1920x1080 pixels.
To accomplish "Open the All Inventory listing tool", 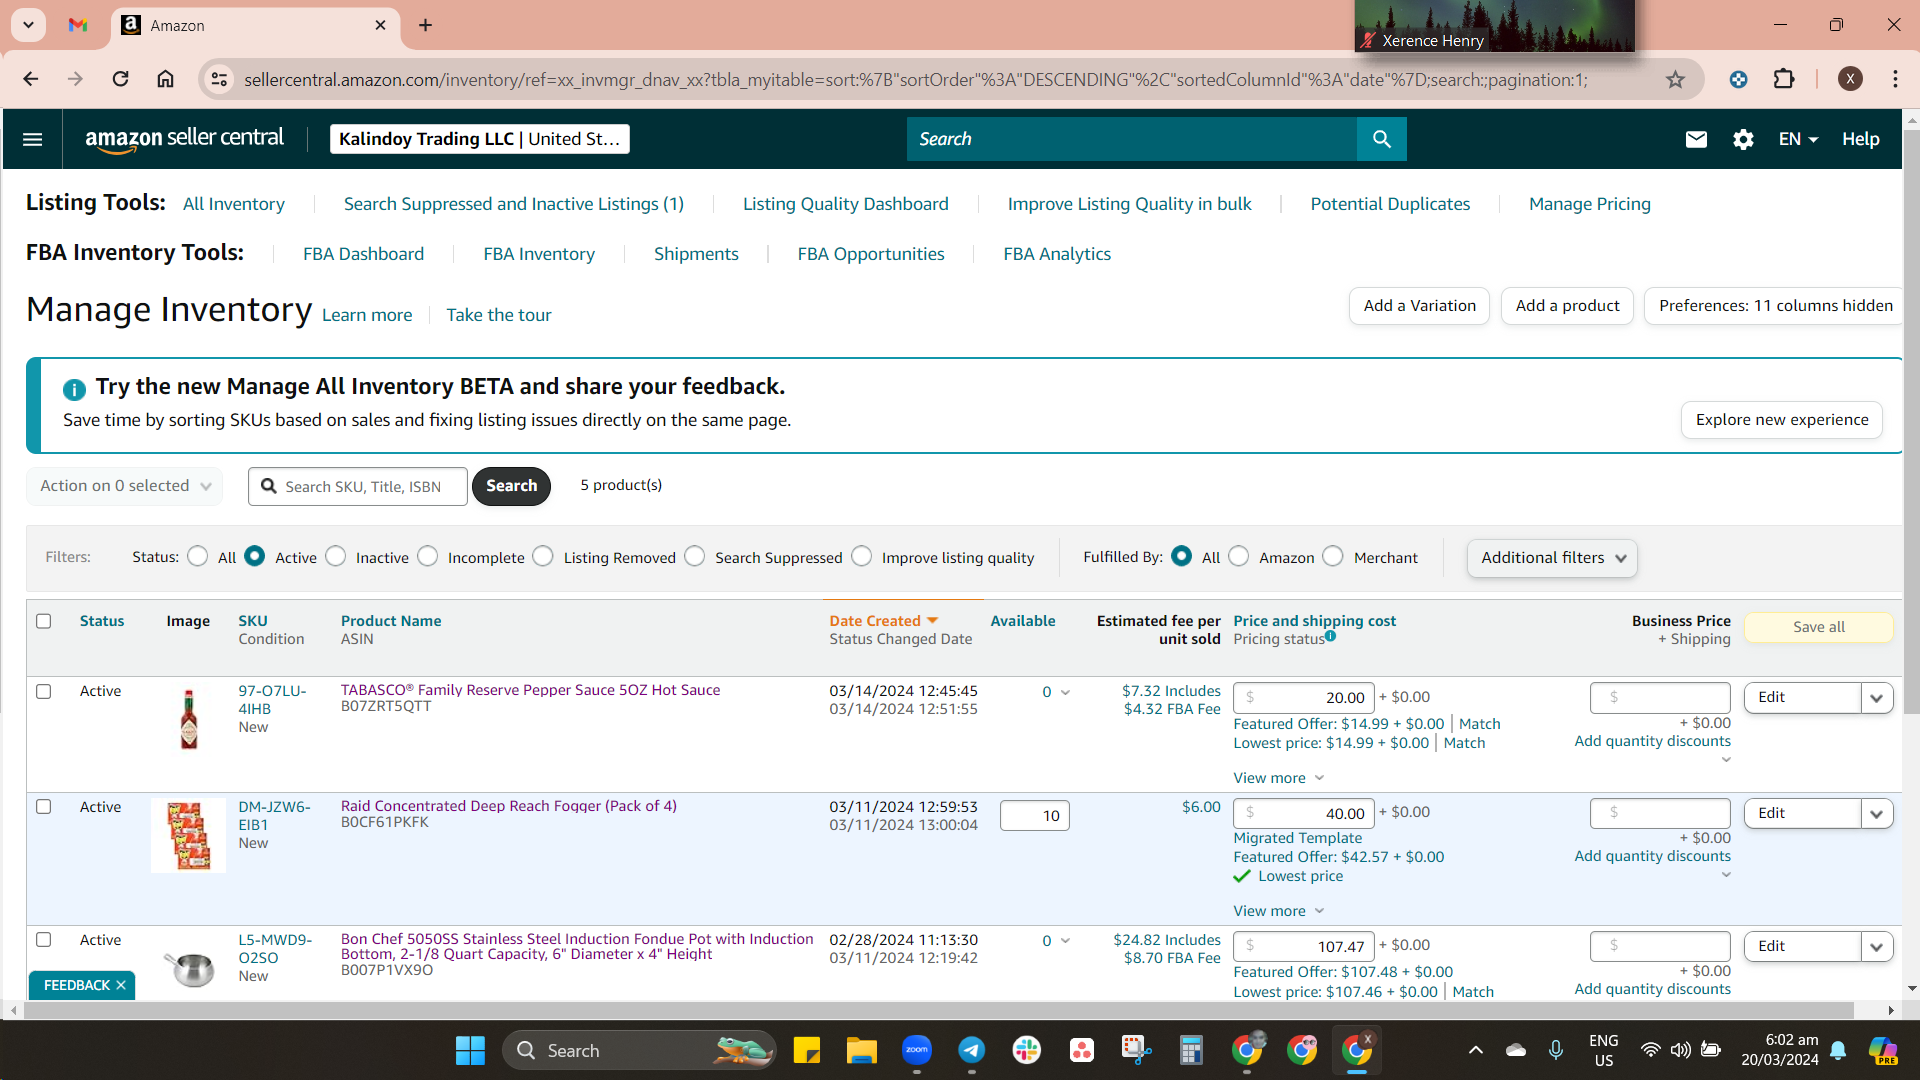I will point(234,204).
